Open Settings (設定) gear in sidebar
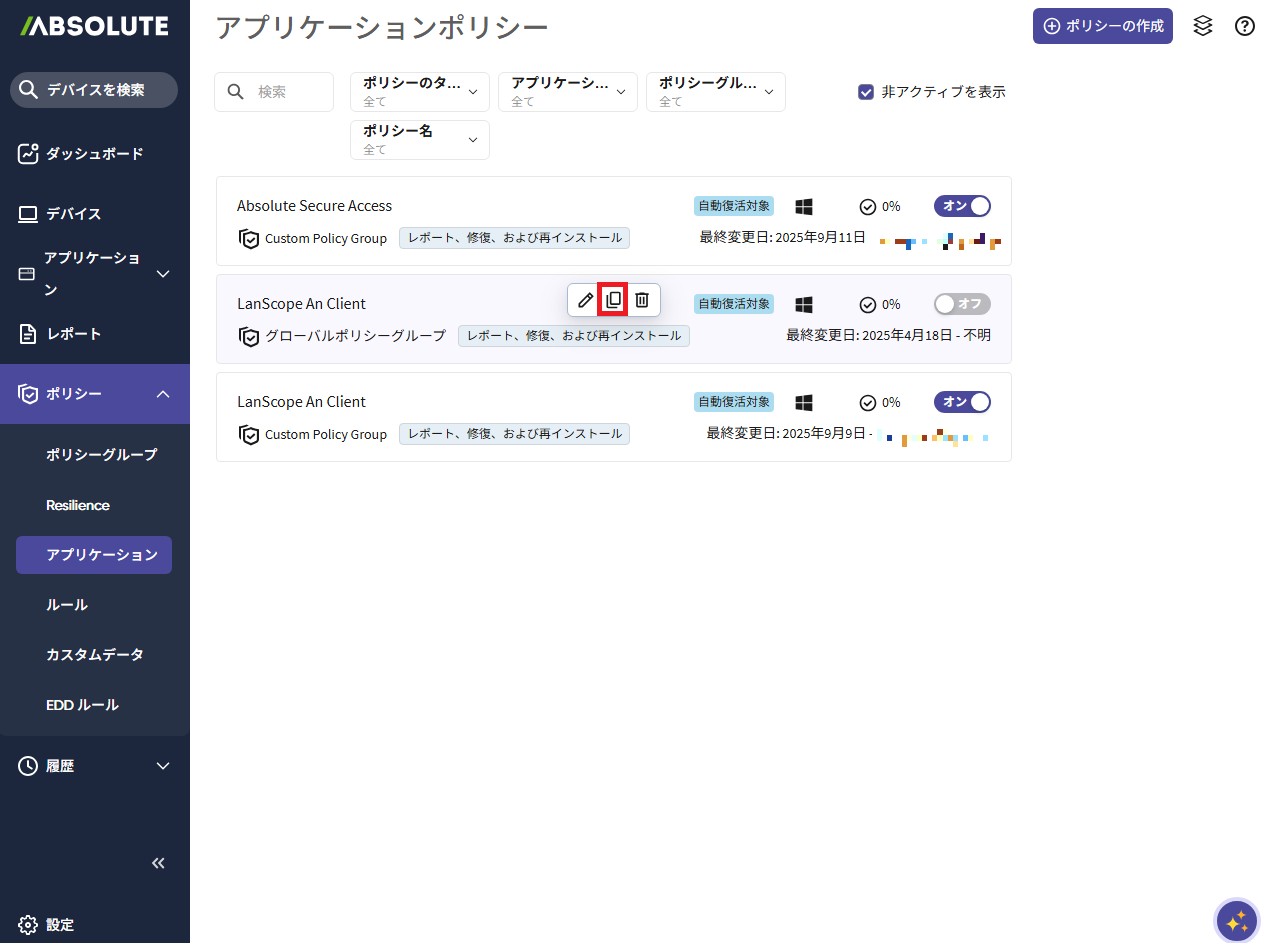The width and height of the screenshot is (1262, 943). pyautogui.click(x=47, y=924)
